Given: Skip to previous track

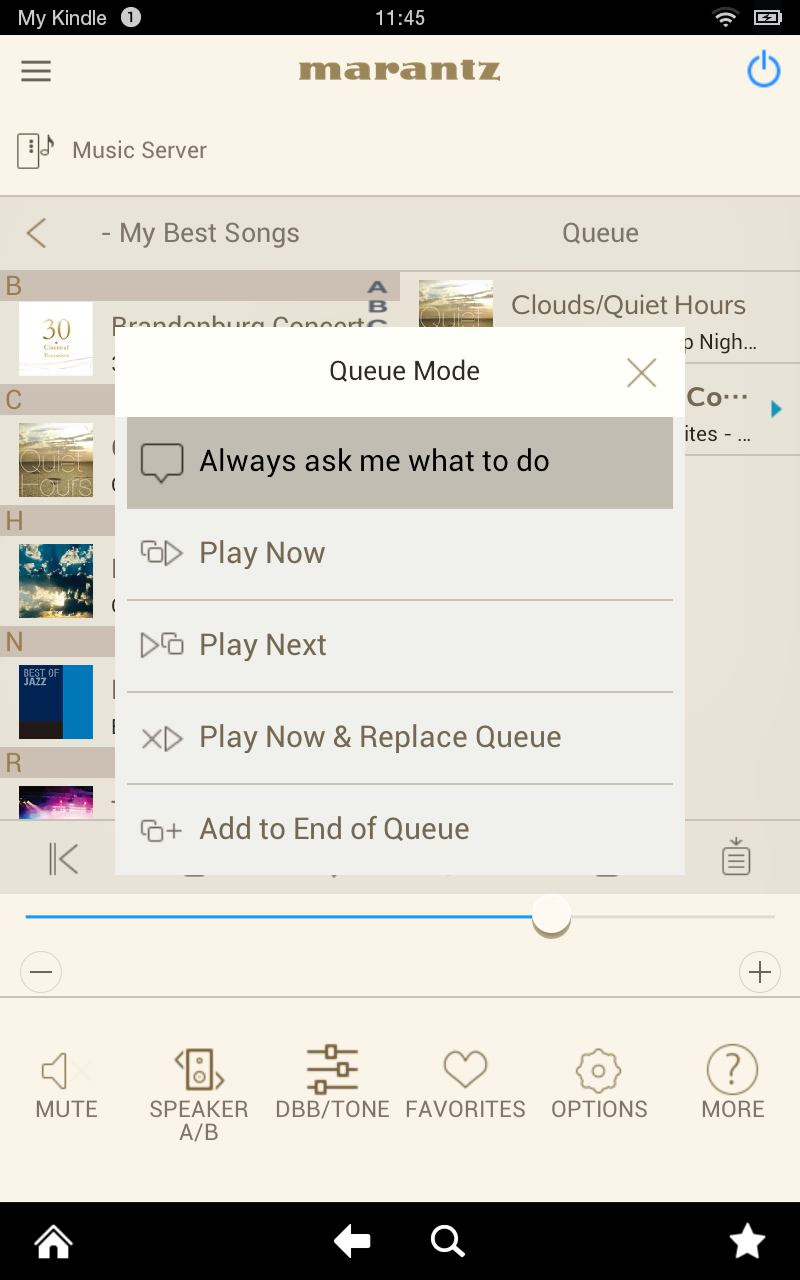Looking at the screenshot, I should point(63,859).
